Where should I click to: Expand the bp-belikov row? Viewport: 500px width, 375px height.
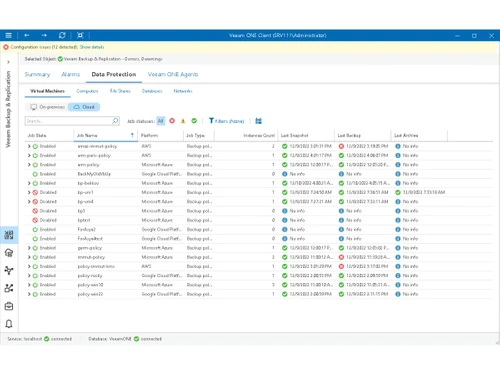click(29, 183)
